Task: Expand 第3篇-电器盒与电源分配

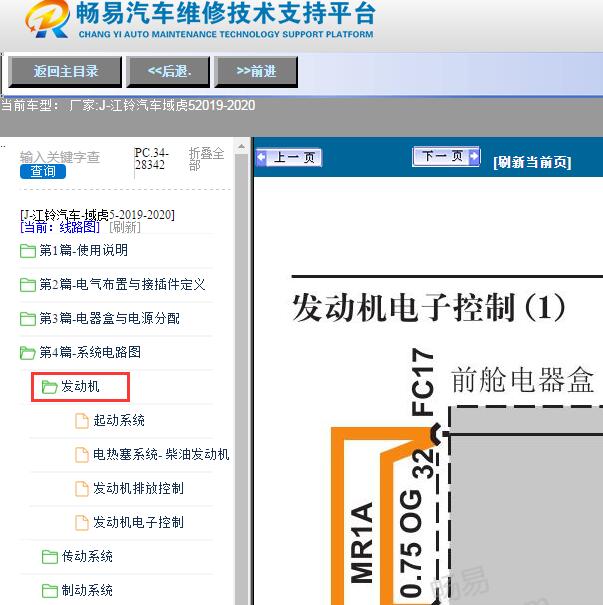Action: click(x=110, y=318)
